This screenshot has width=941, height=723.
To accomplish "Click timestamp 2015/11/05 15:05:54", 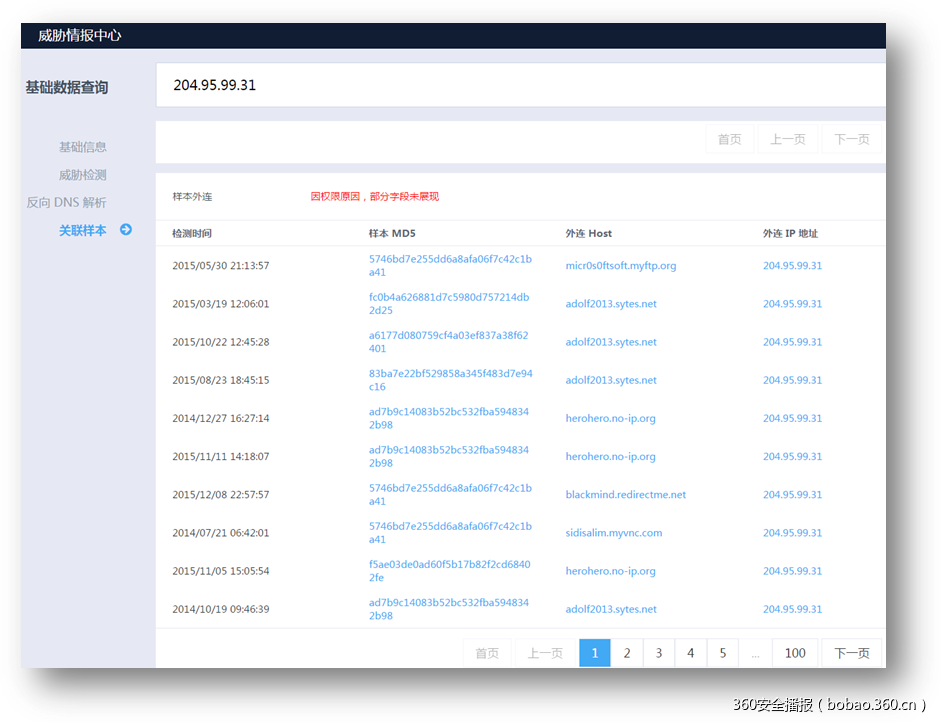I will click(x=220, y=571).
